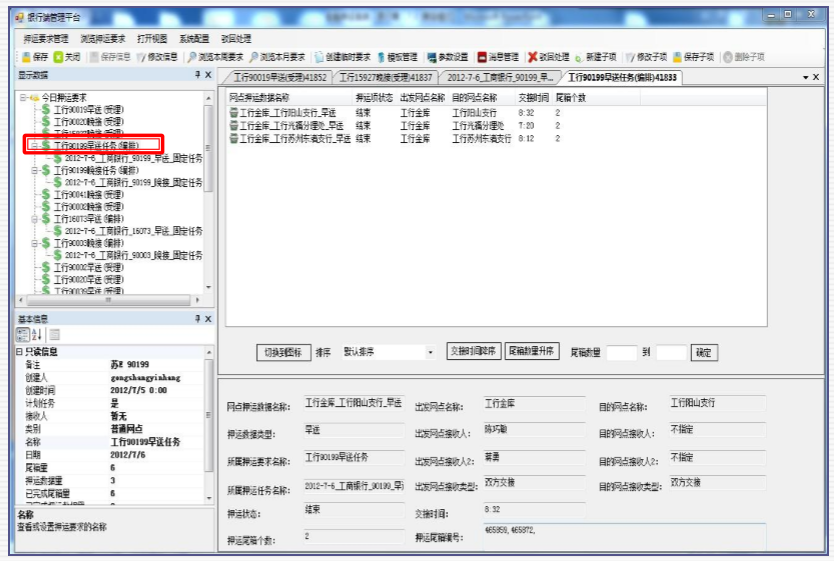
Task: Sort property grid alphabetically (A-Z icon)
Action: pos(36,334)
